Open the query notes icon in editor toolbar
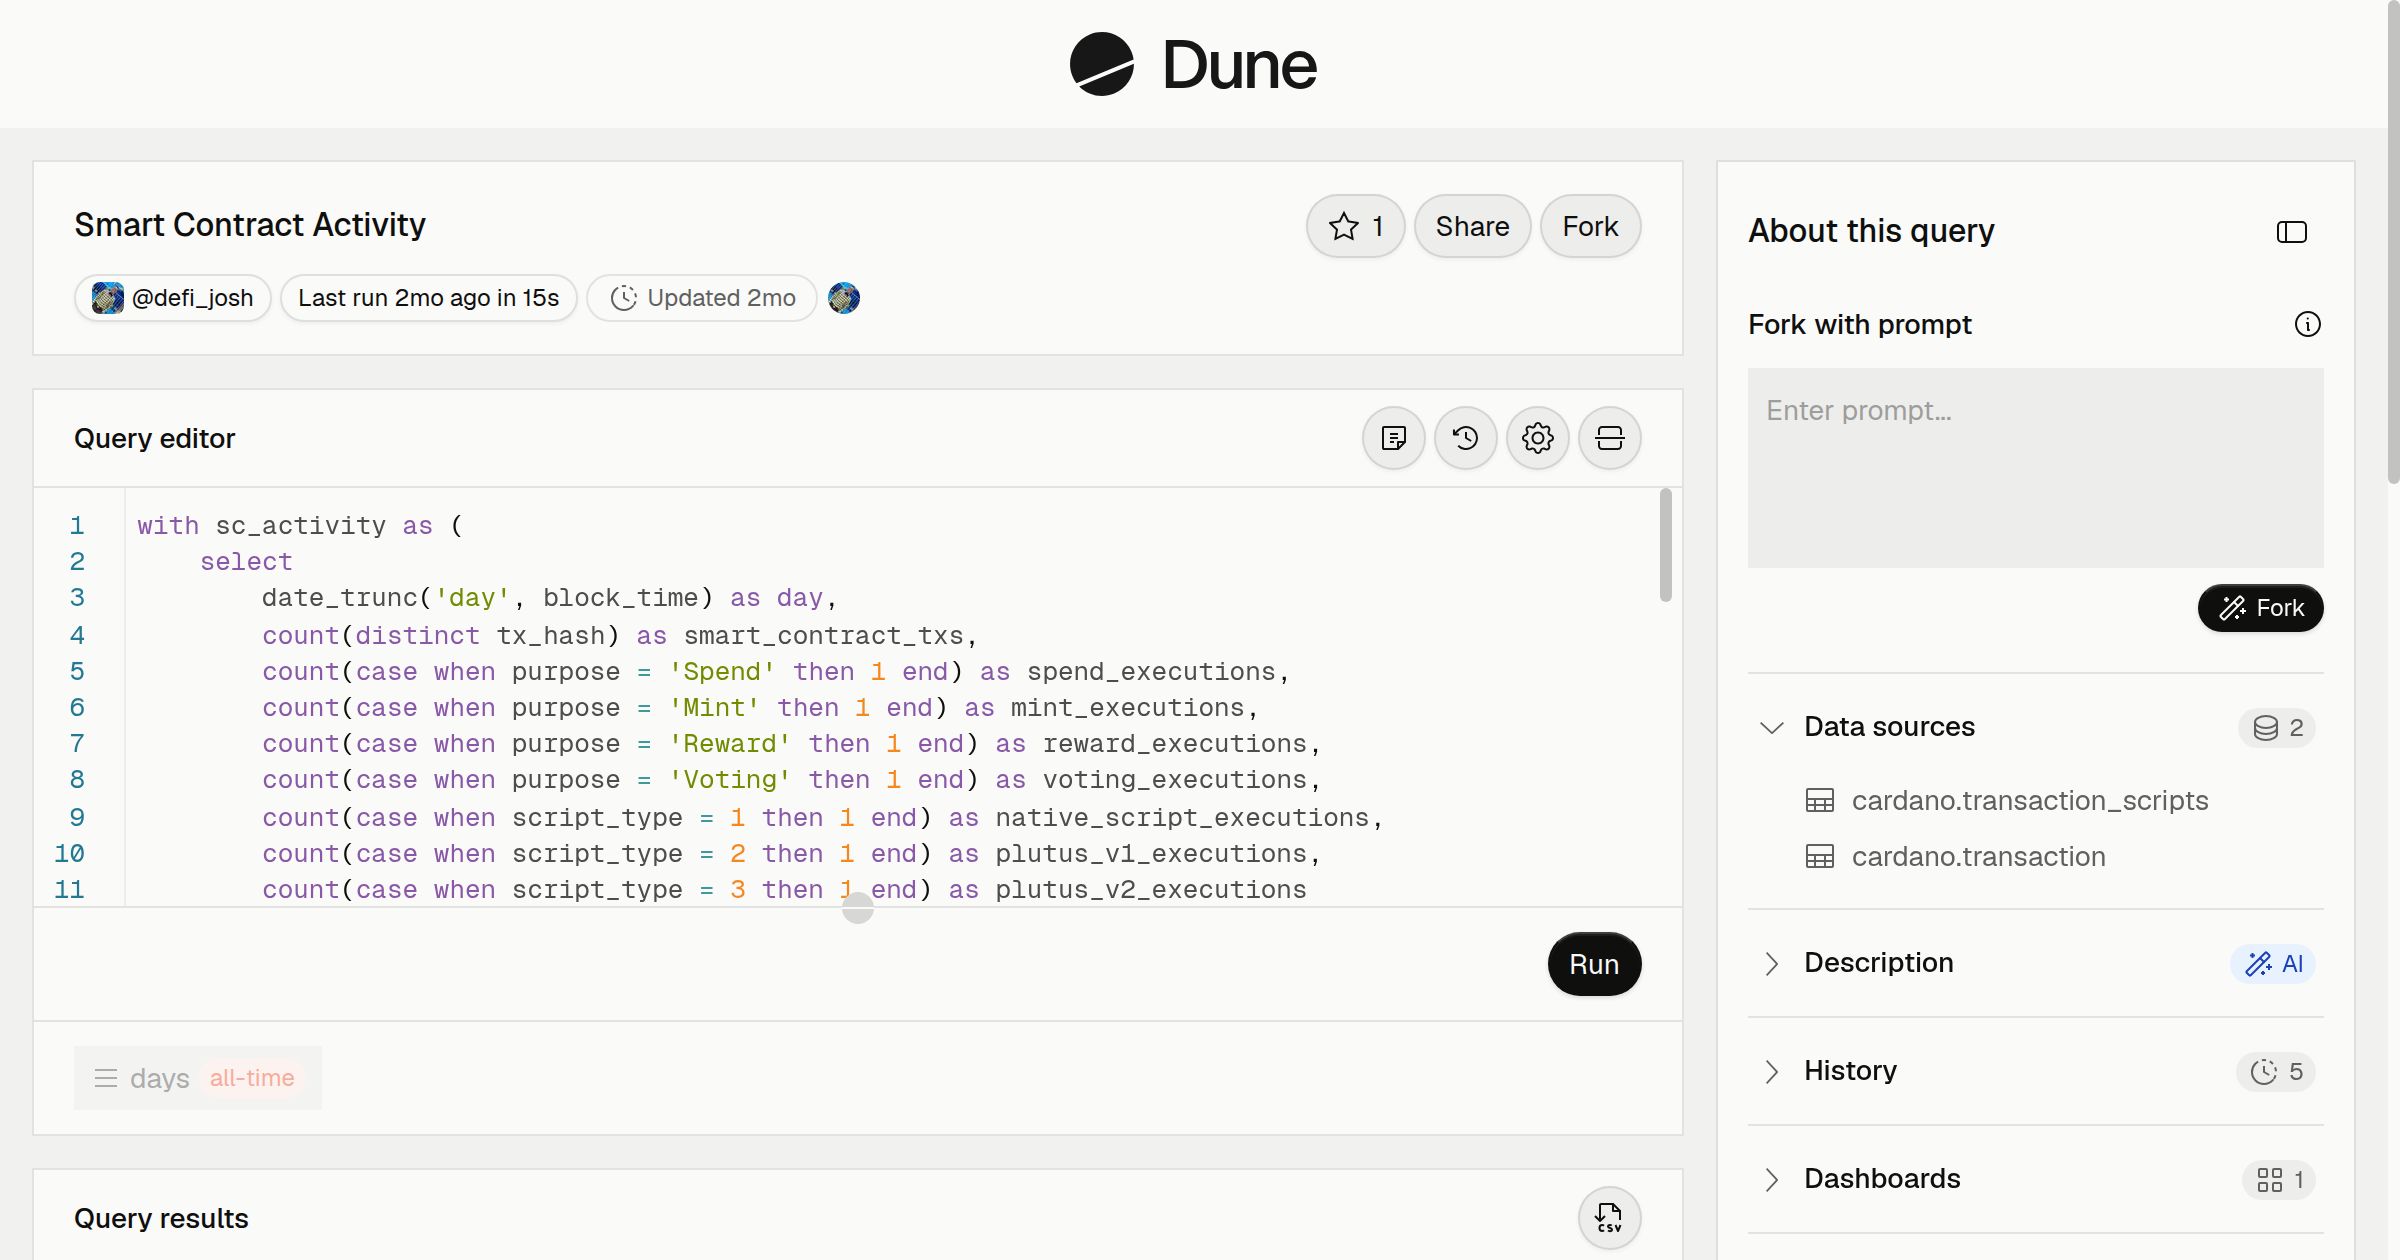This screenshot has height=1260, width=2400. point(1393,438)
